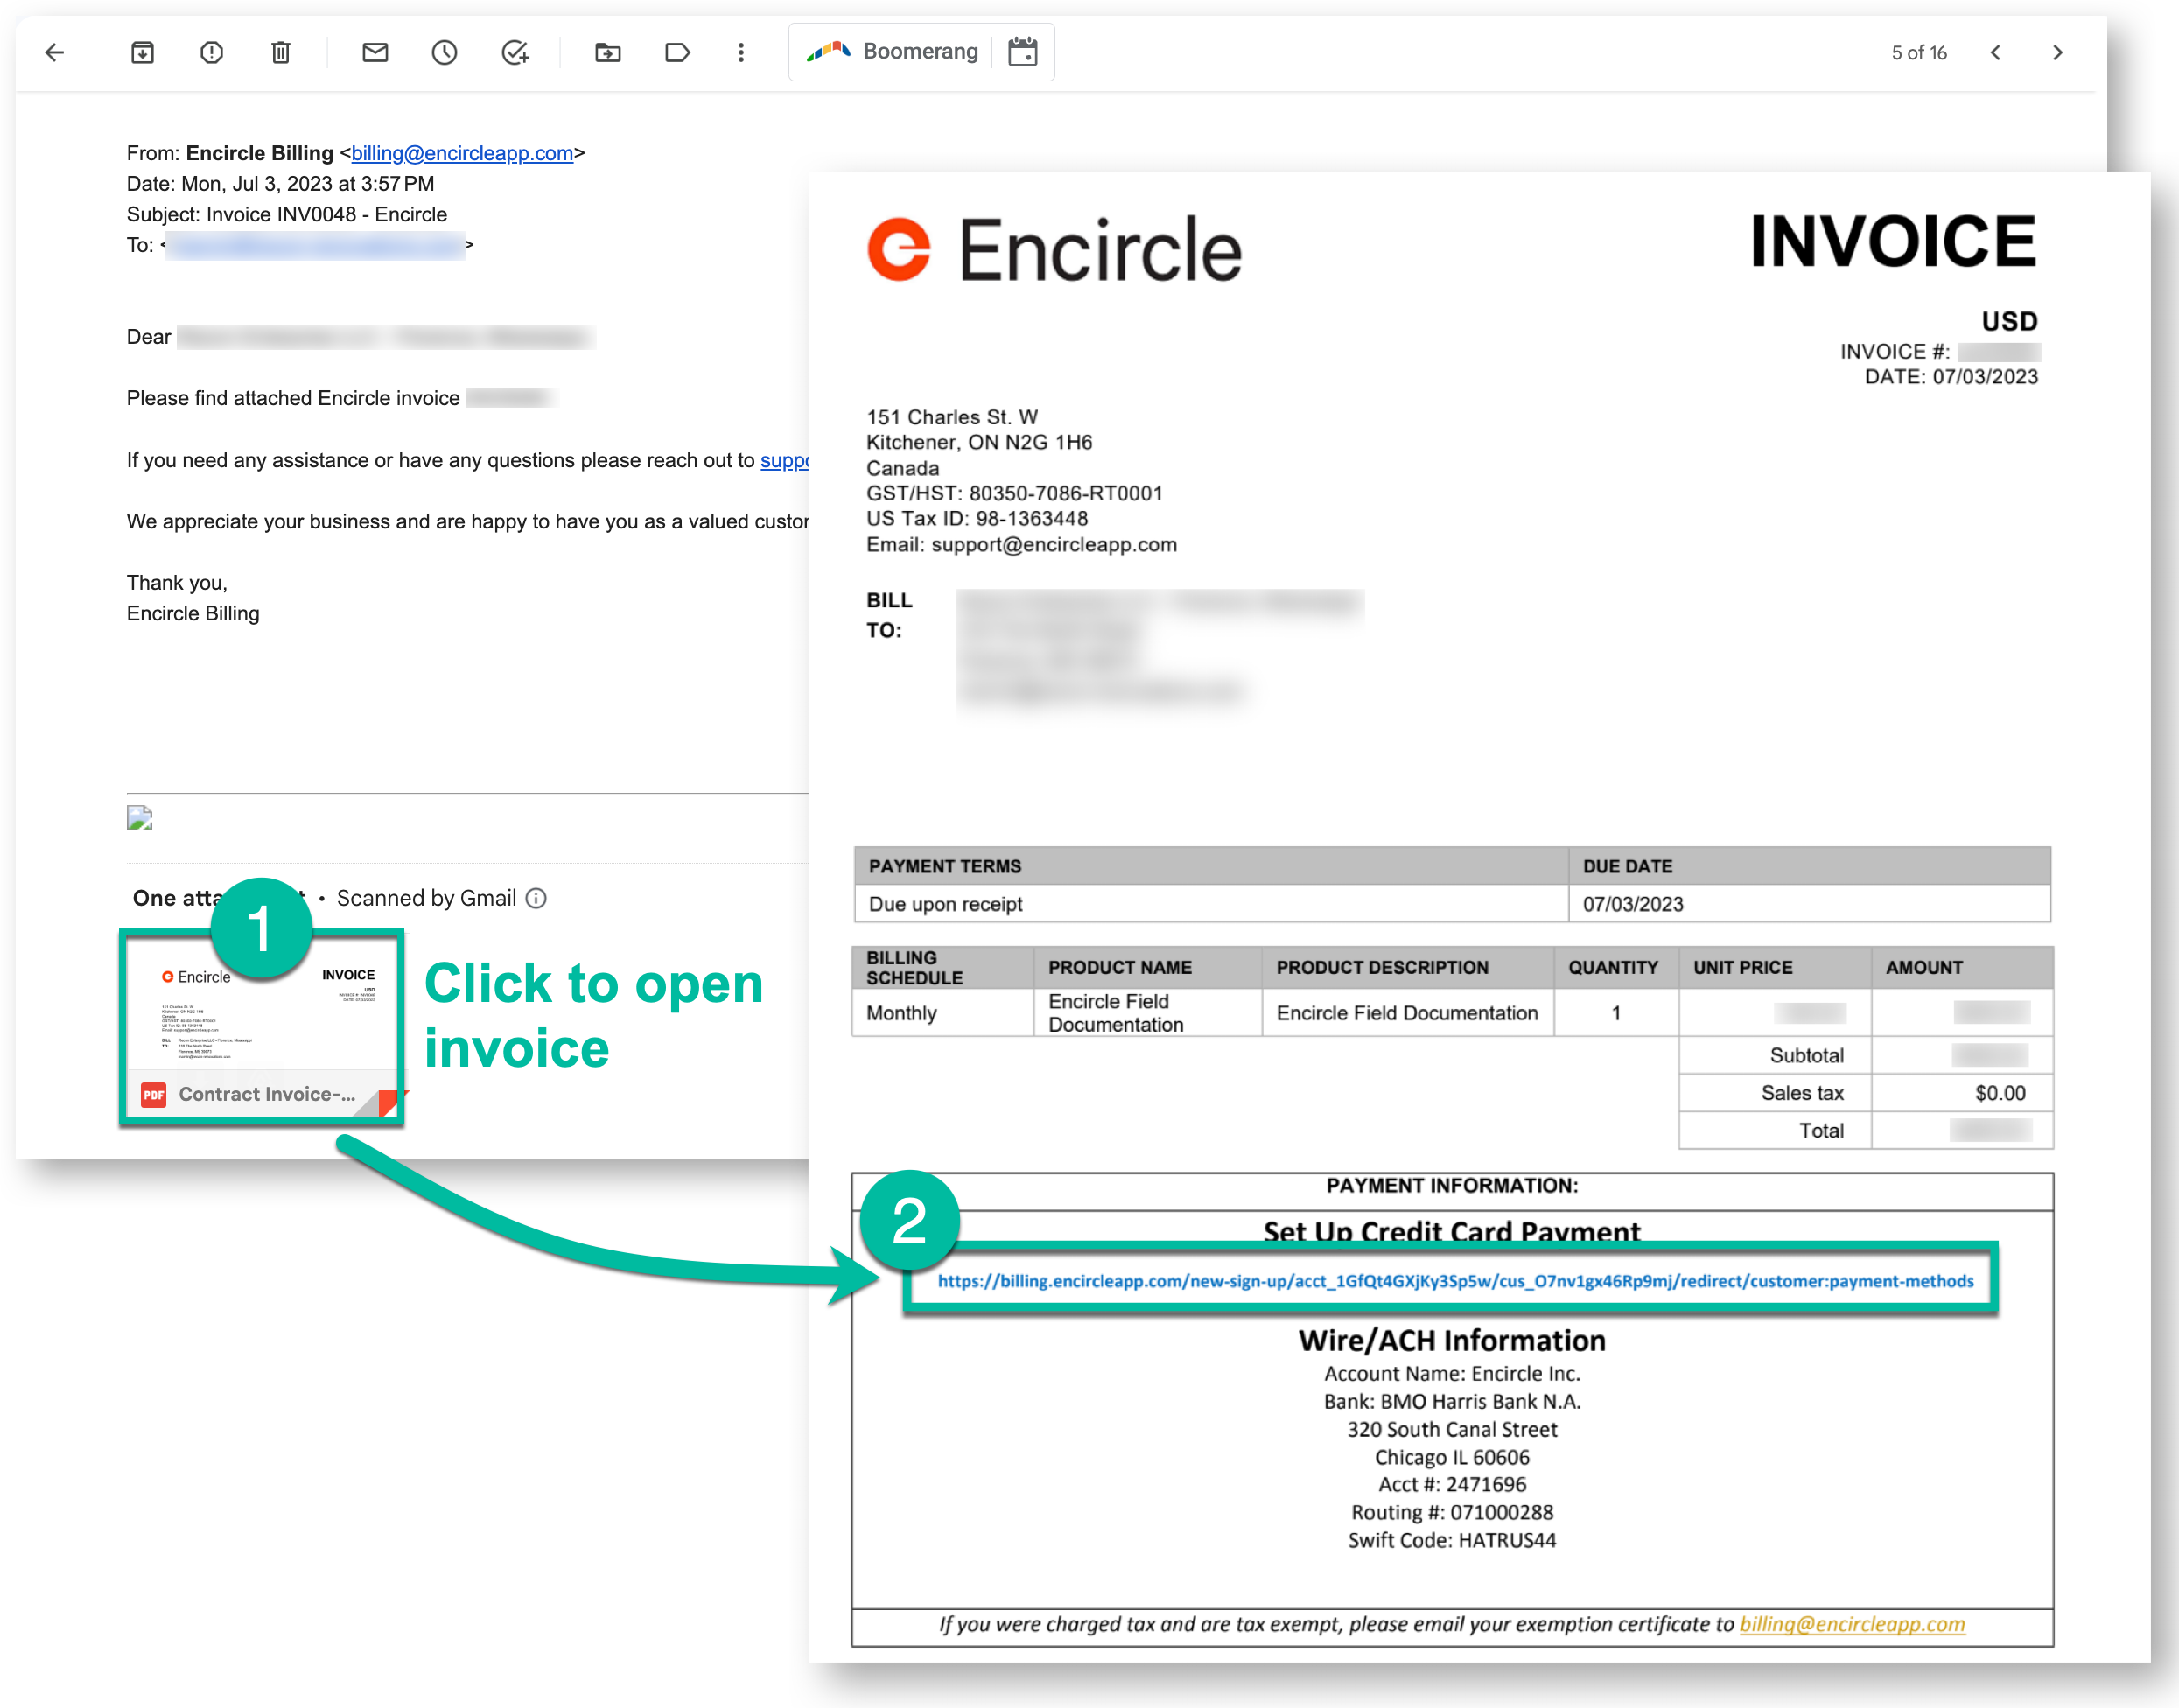Open the Labels icon
Screen dimensions: 2179x1708
point(677,52)
